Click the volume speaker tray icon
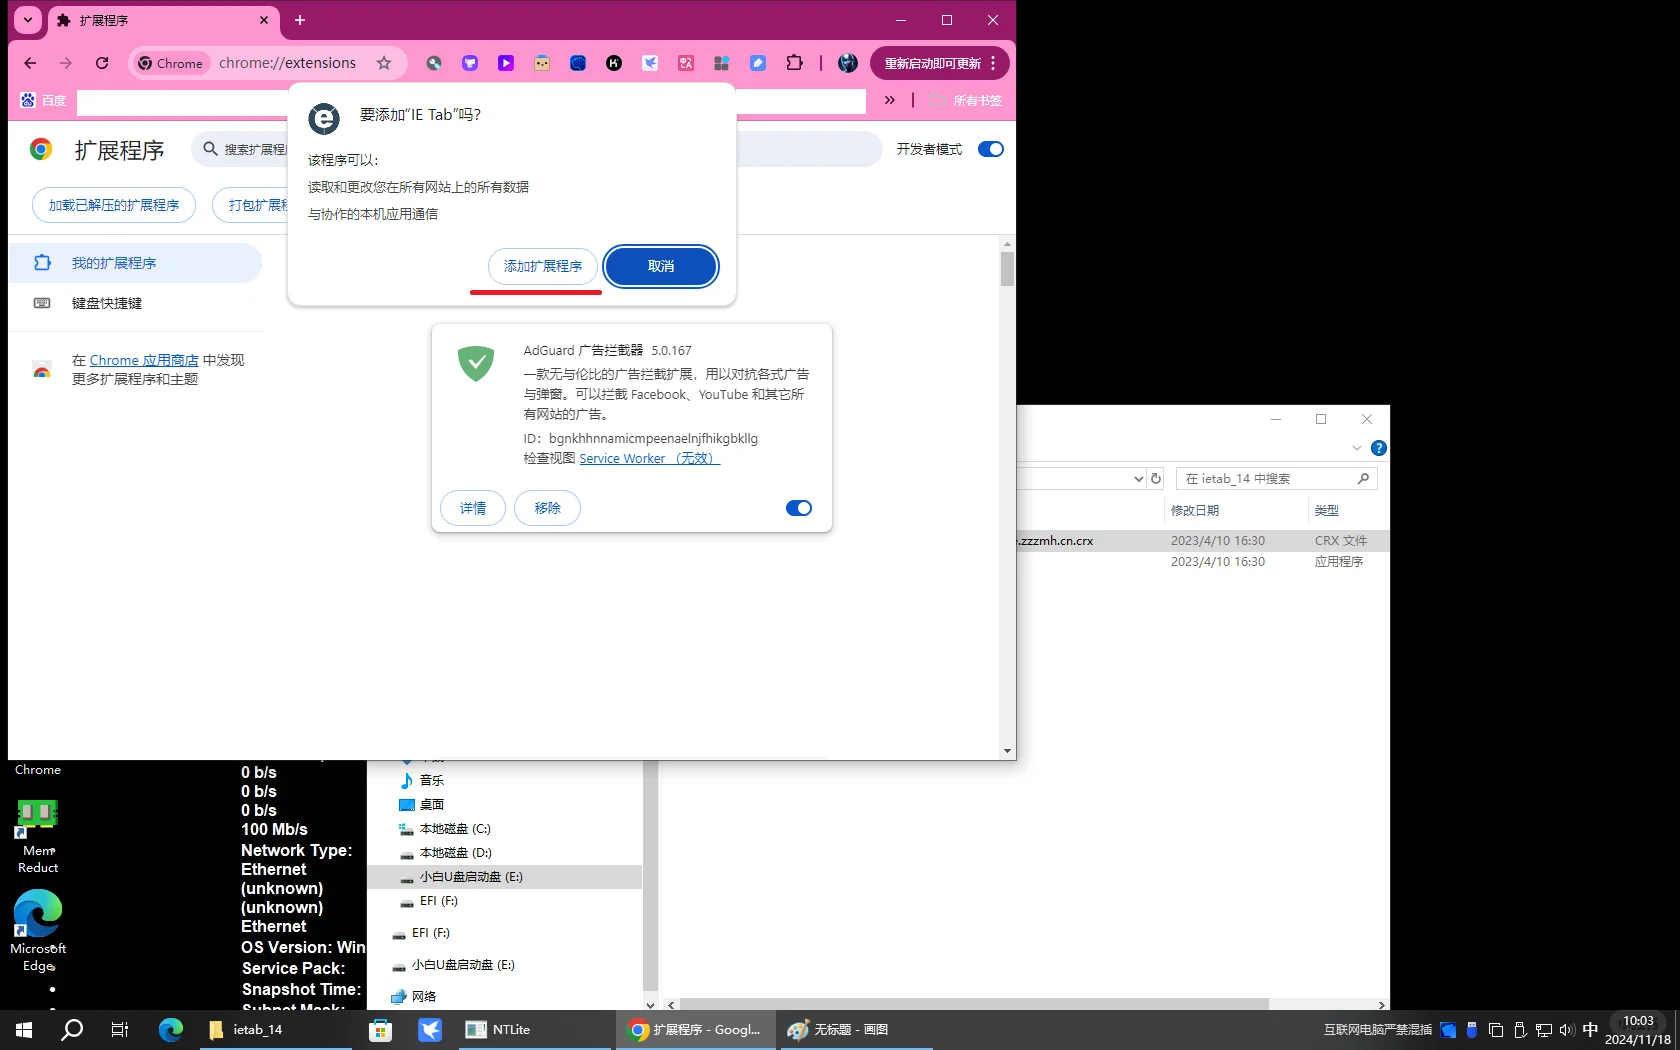This screenshot has width=1680, height=1050. pyautogui.click(x=1567, y=1030)
